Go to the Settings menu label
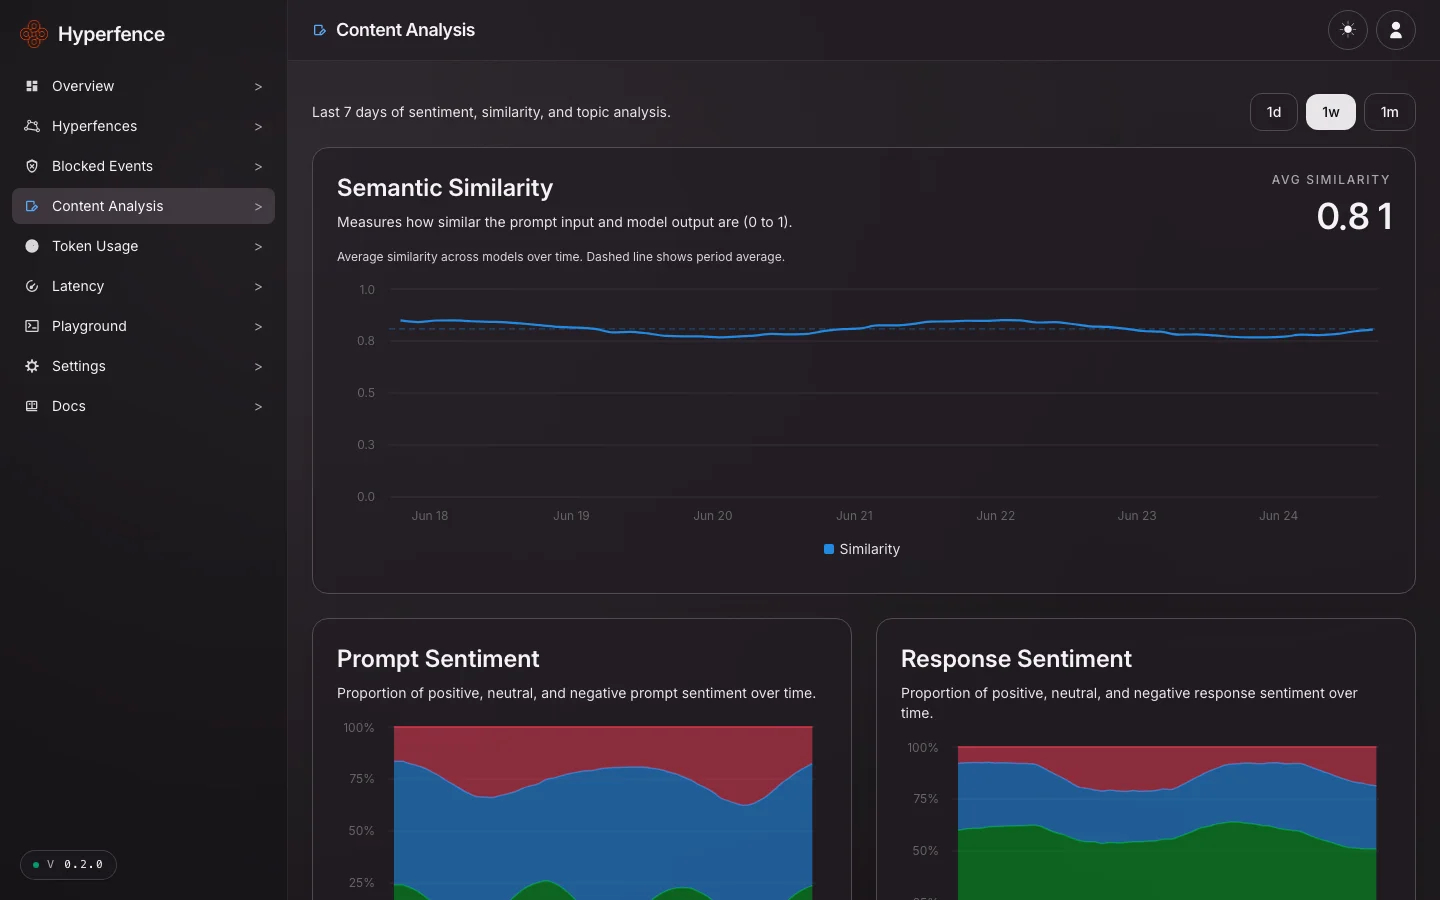The width and height of the screenshot is (1440, 900). click(79, 366)
